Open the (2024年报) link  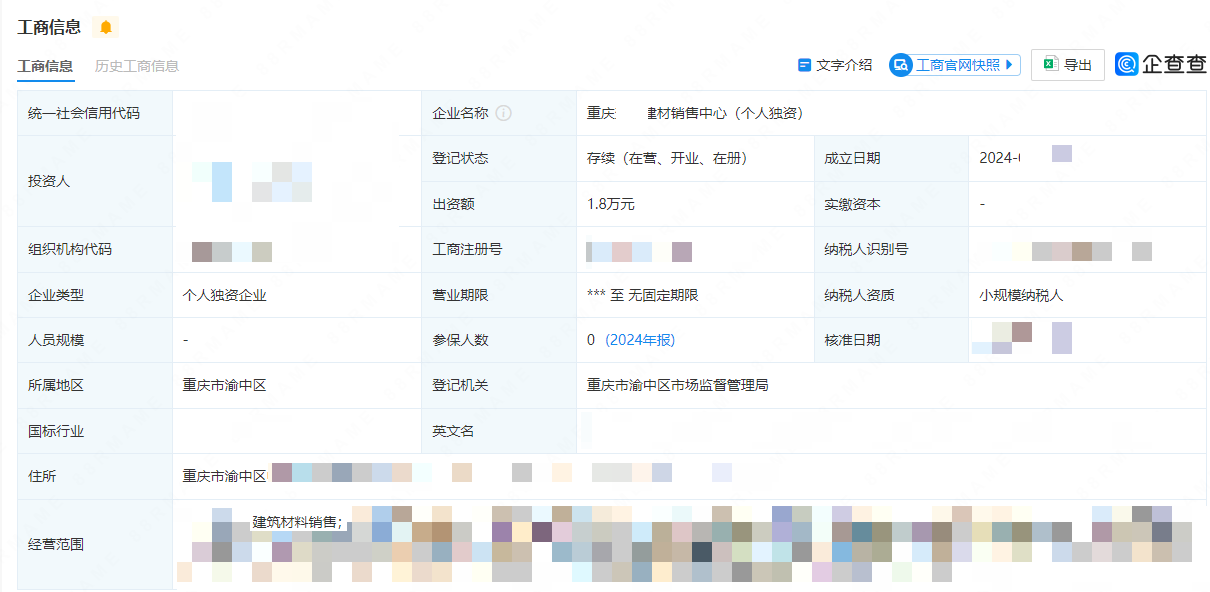640,340
